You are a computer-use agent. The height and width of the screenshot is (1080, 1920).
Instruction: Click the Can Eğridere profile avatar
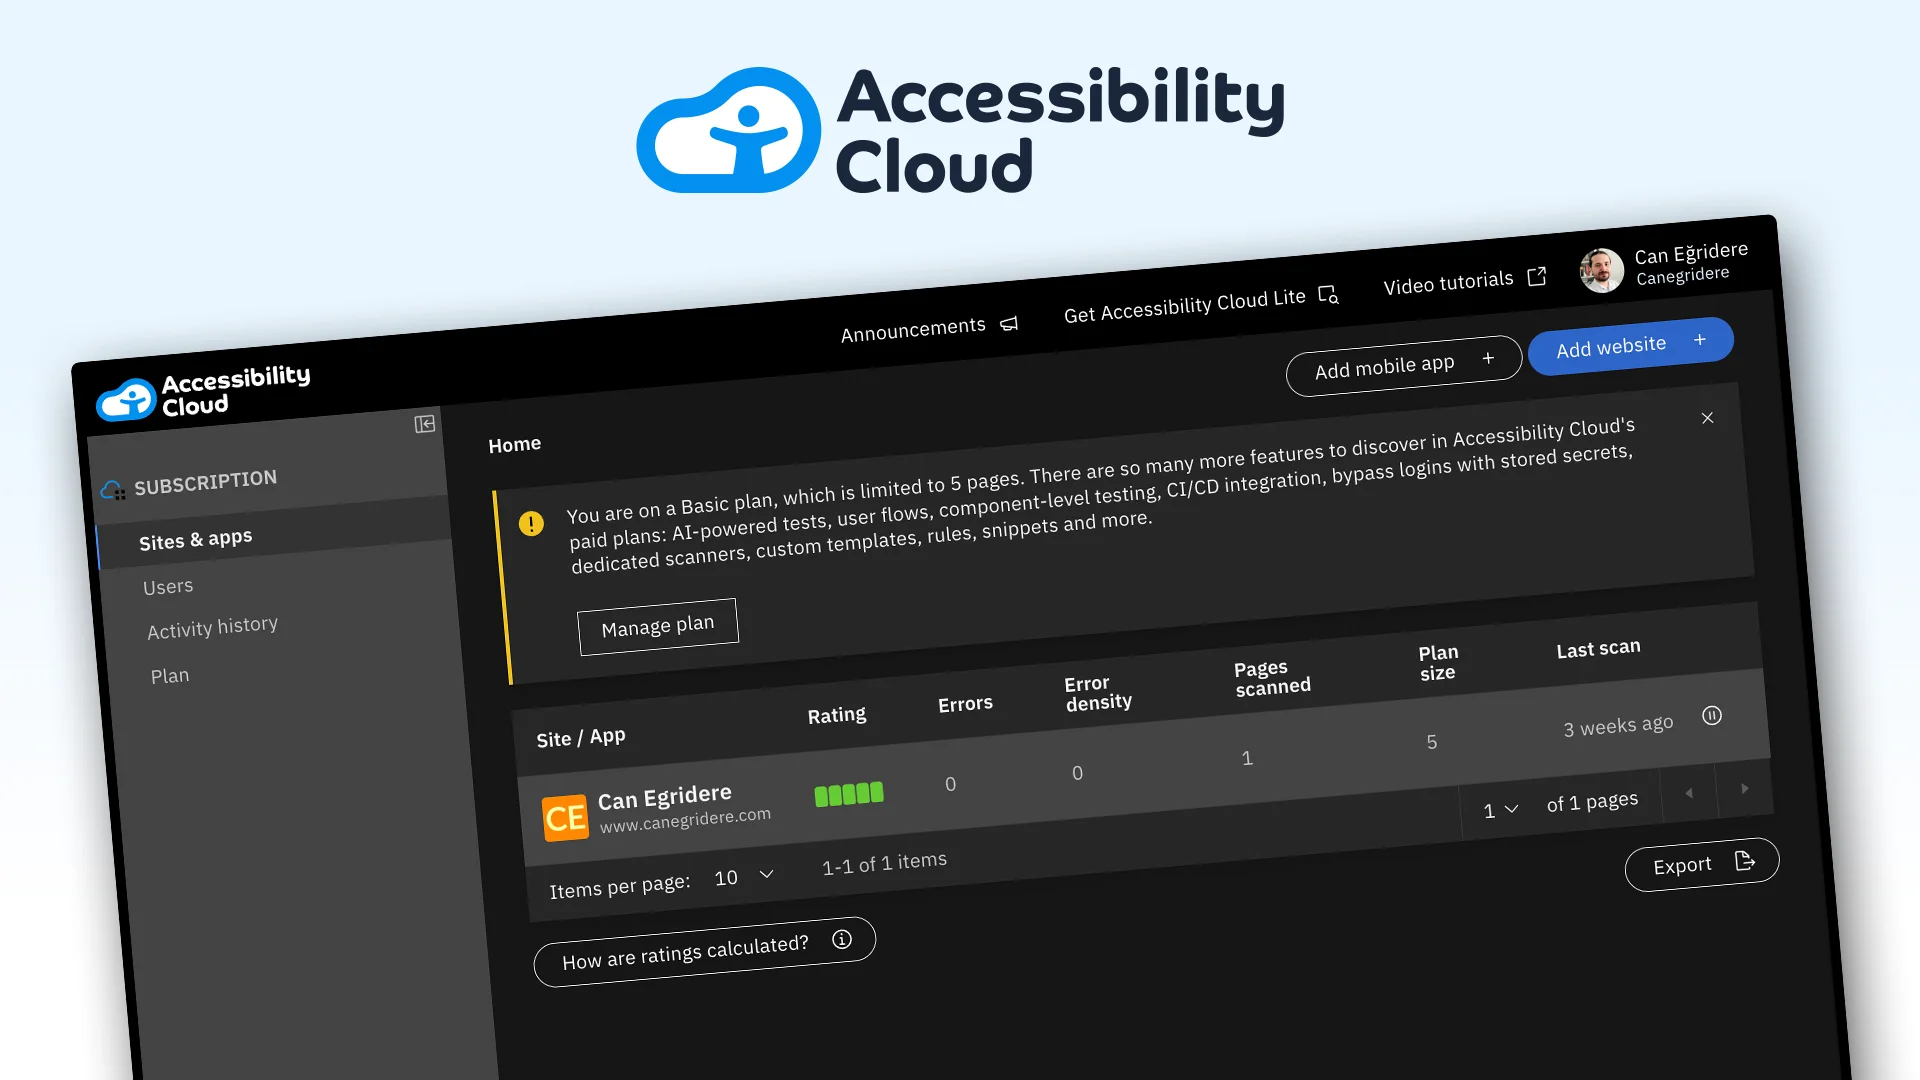click(x=1601, y=270)
